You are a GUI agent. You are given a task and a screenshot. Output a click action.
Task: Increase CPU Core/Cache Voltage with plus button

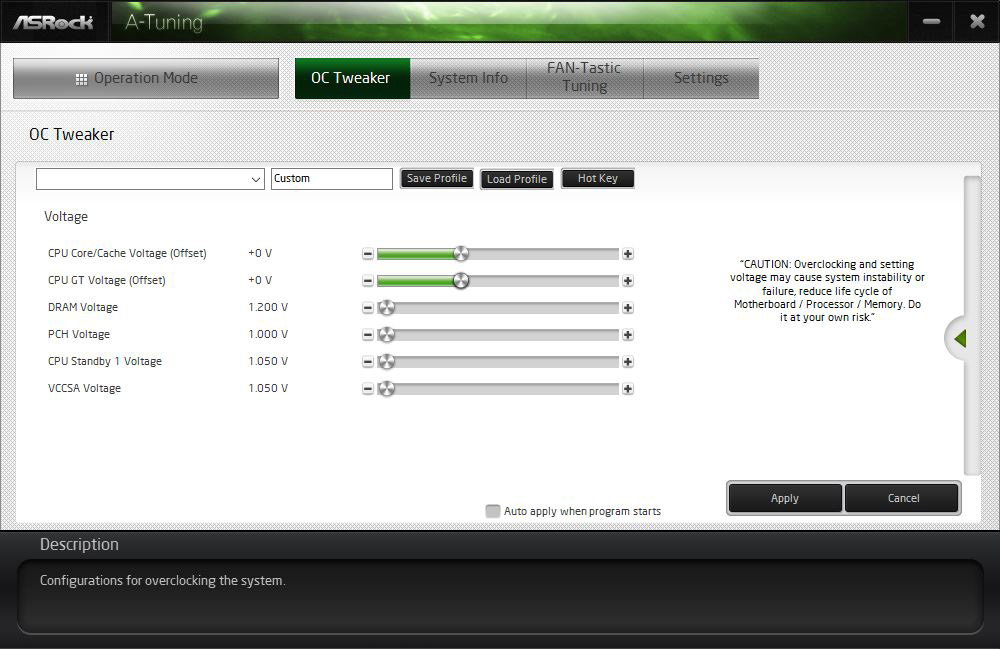tap(628, 254)
